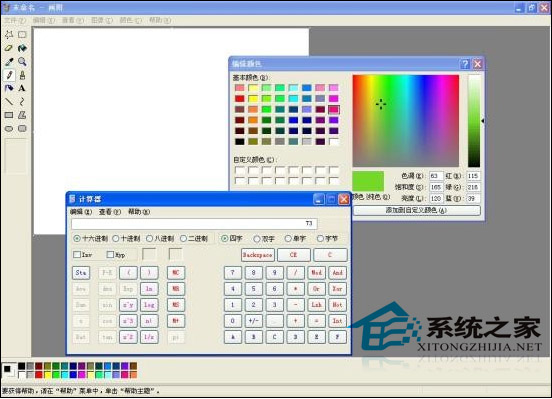Pick the Pick Color eyedropper tool
This screenshot has height=399, width=552.
pos(9,62)
